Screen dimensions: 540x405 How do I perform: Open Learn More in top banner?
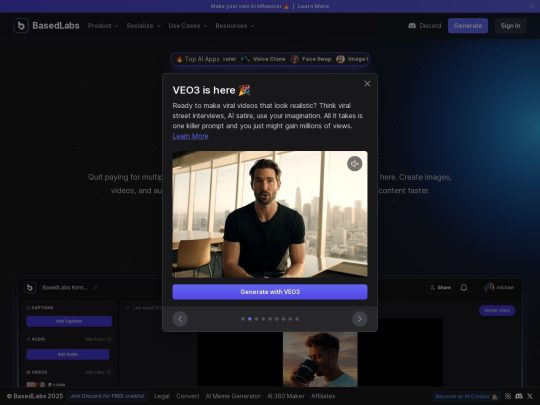click(313, 6)
